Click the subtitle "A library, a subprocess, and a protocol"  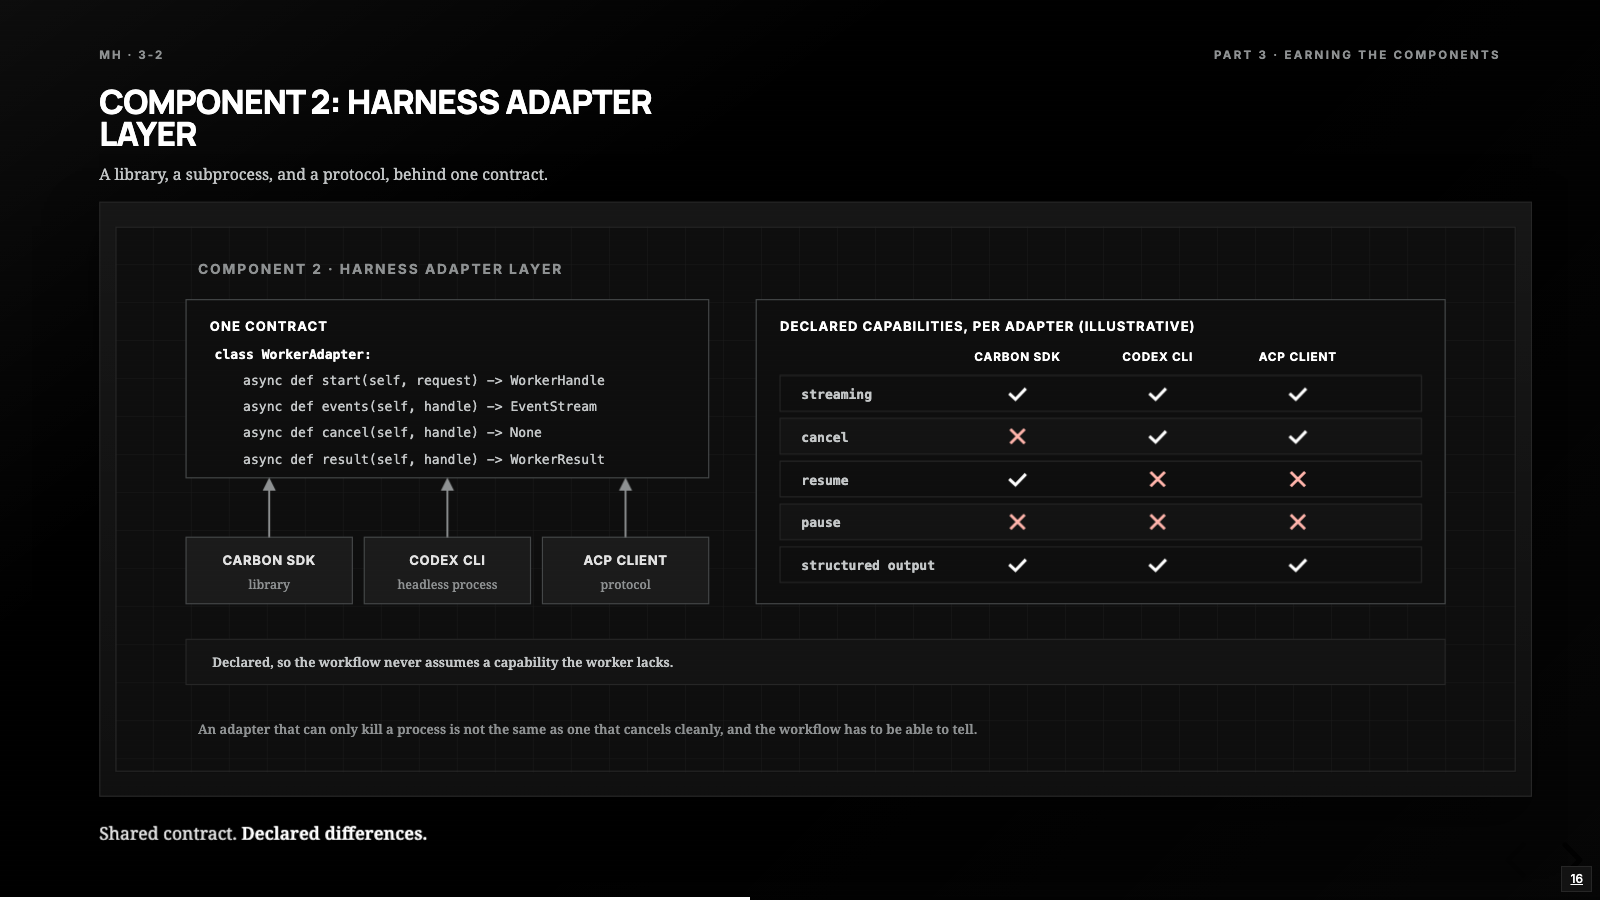pos(323,174)
